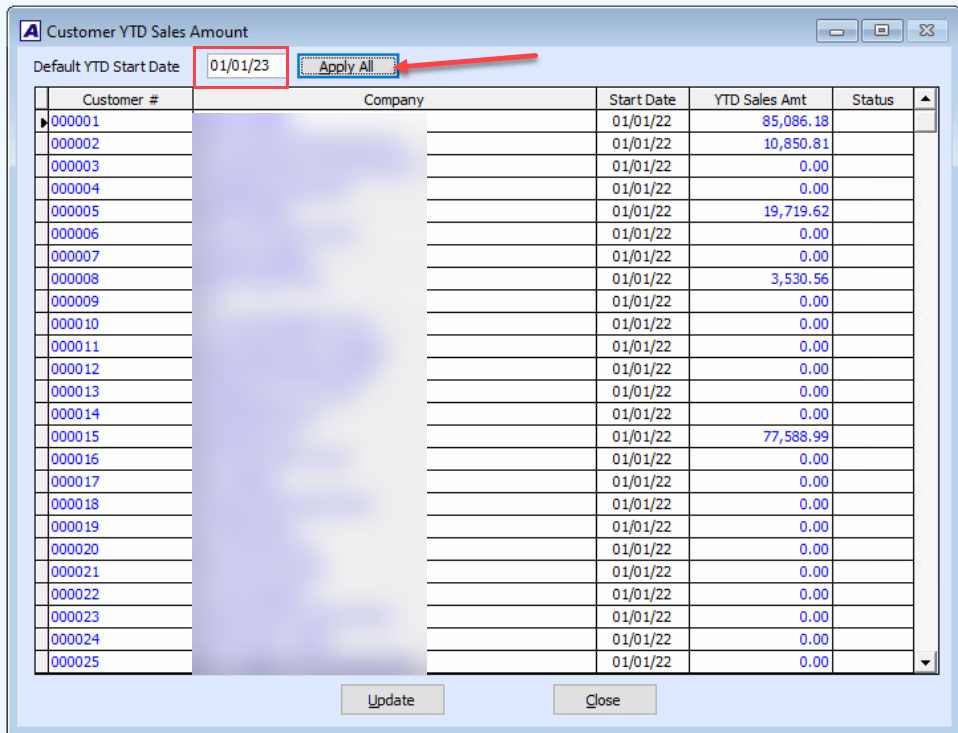Screen dimensions: 958x733
Task: Click the scrollbar down arrow on the grid
Action: (x=925, y=661)
